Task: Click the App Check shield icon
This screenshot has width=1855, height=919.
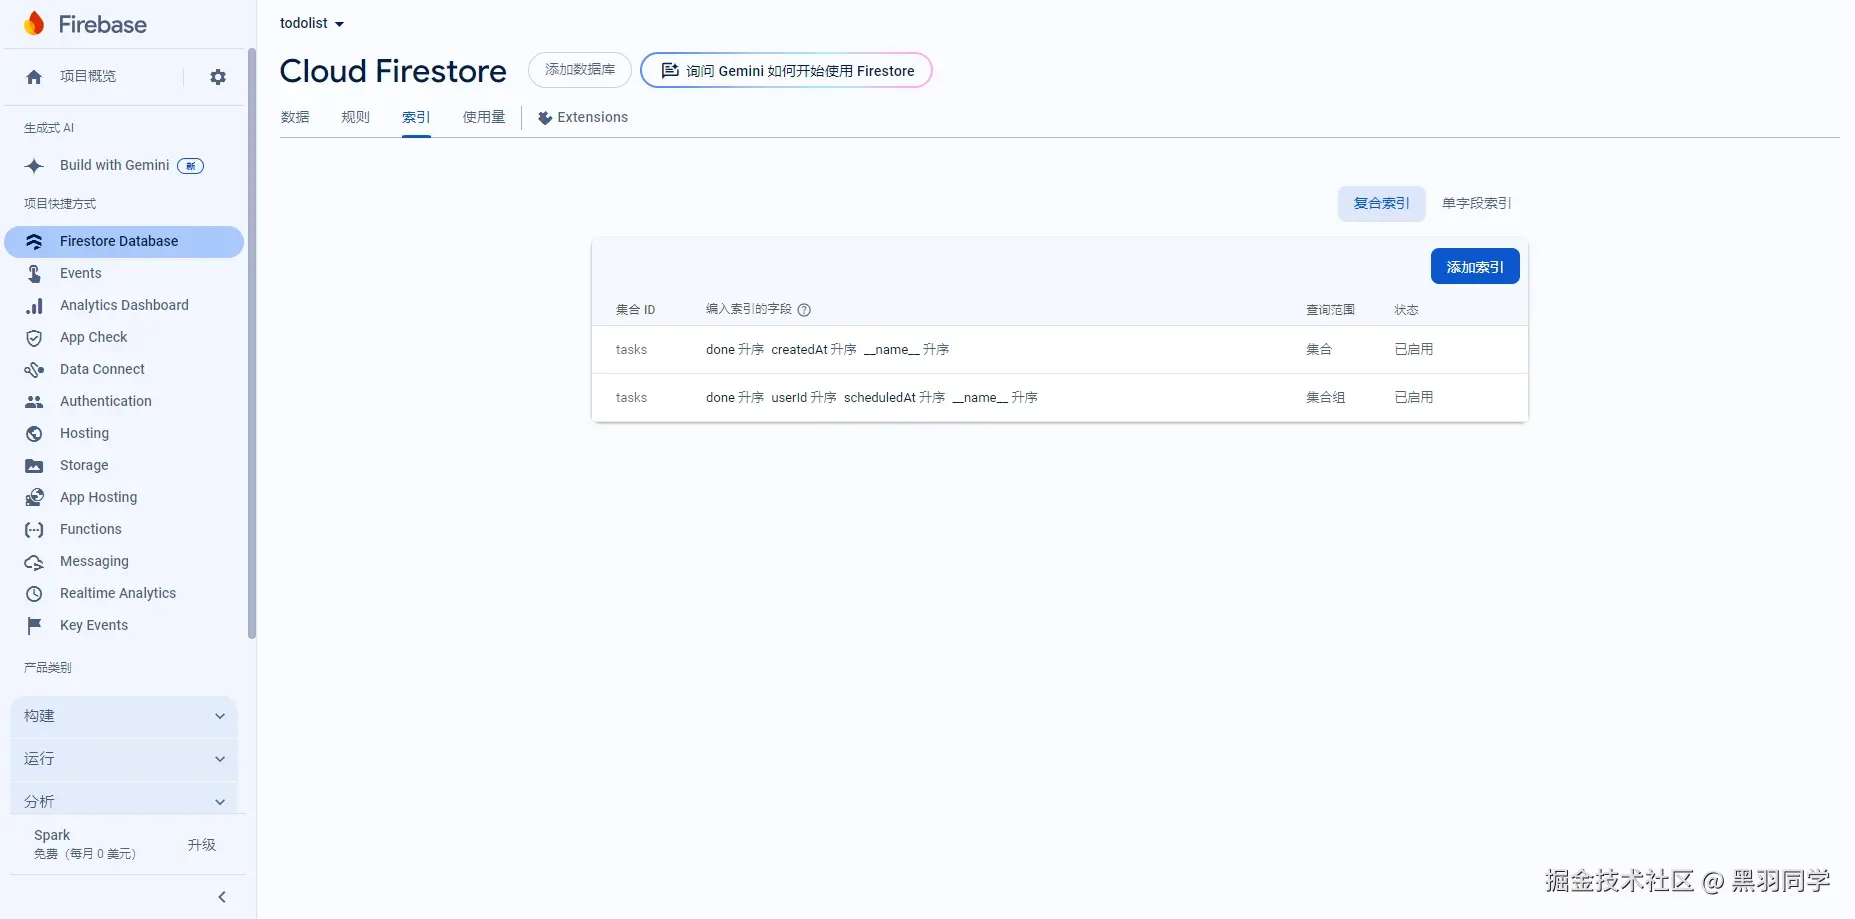Action: [34, 338]
